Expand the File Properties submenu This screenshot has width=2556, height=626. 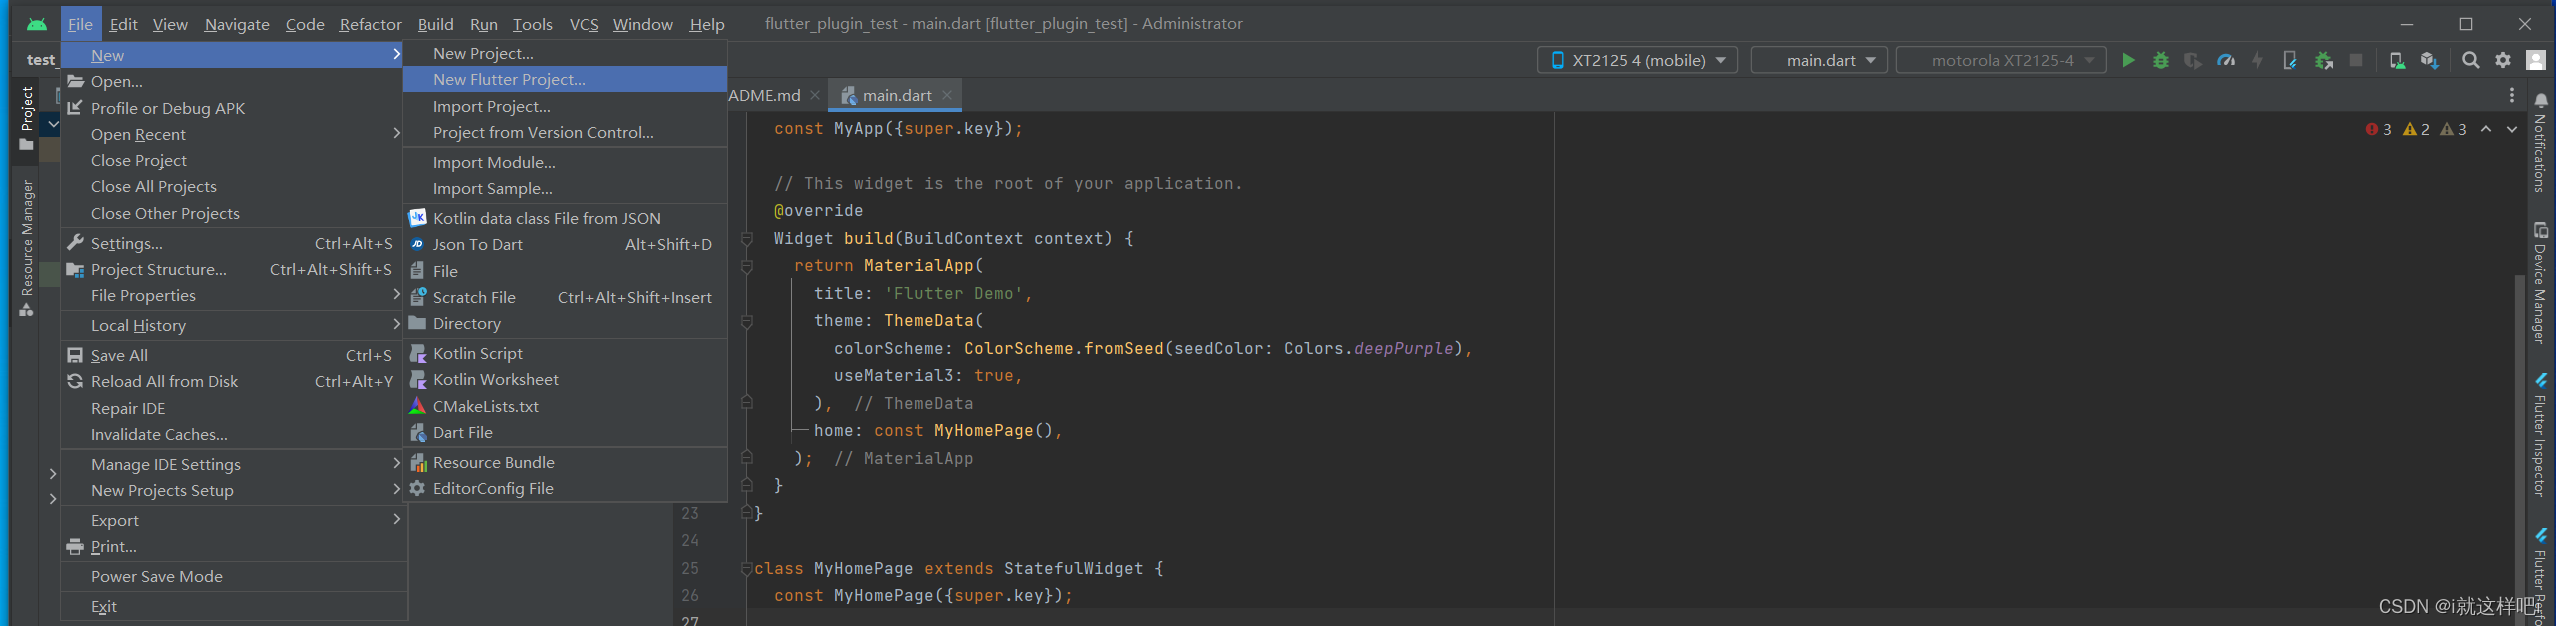(234, 295)
